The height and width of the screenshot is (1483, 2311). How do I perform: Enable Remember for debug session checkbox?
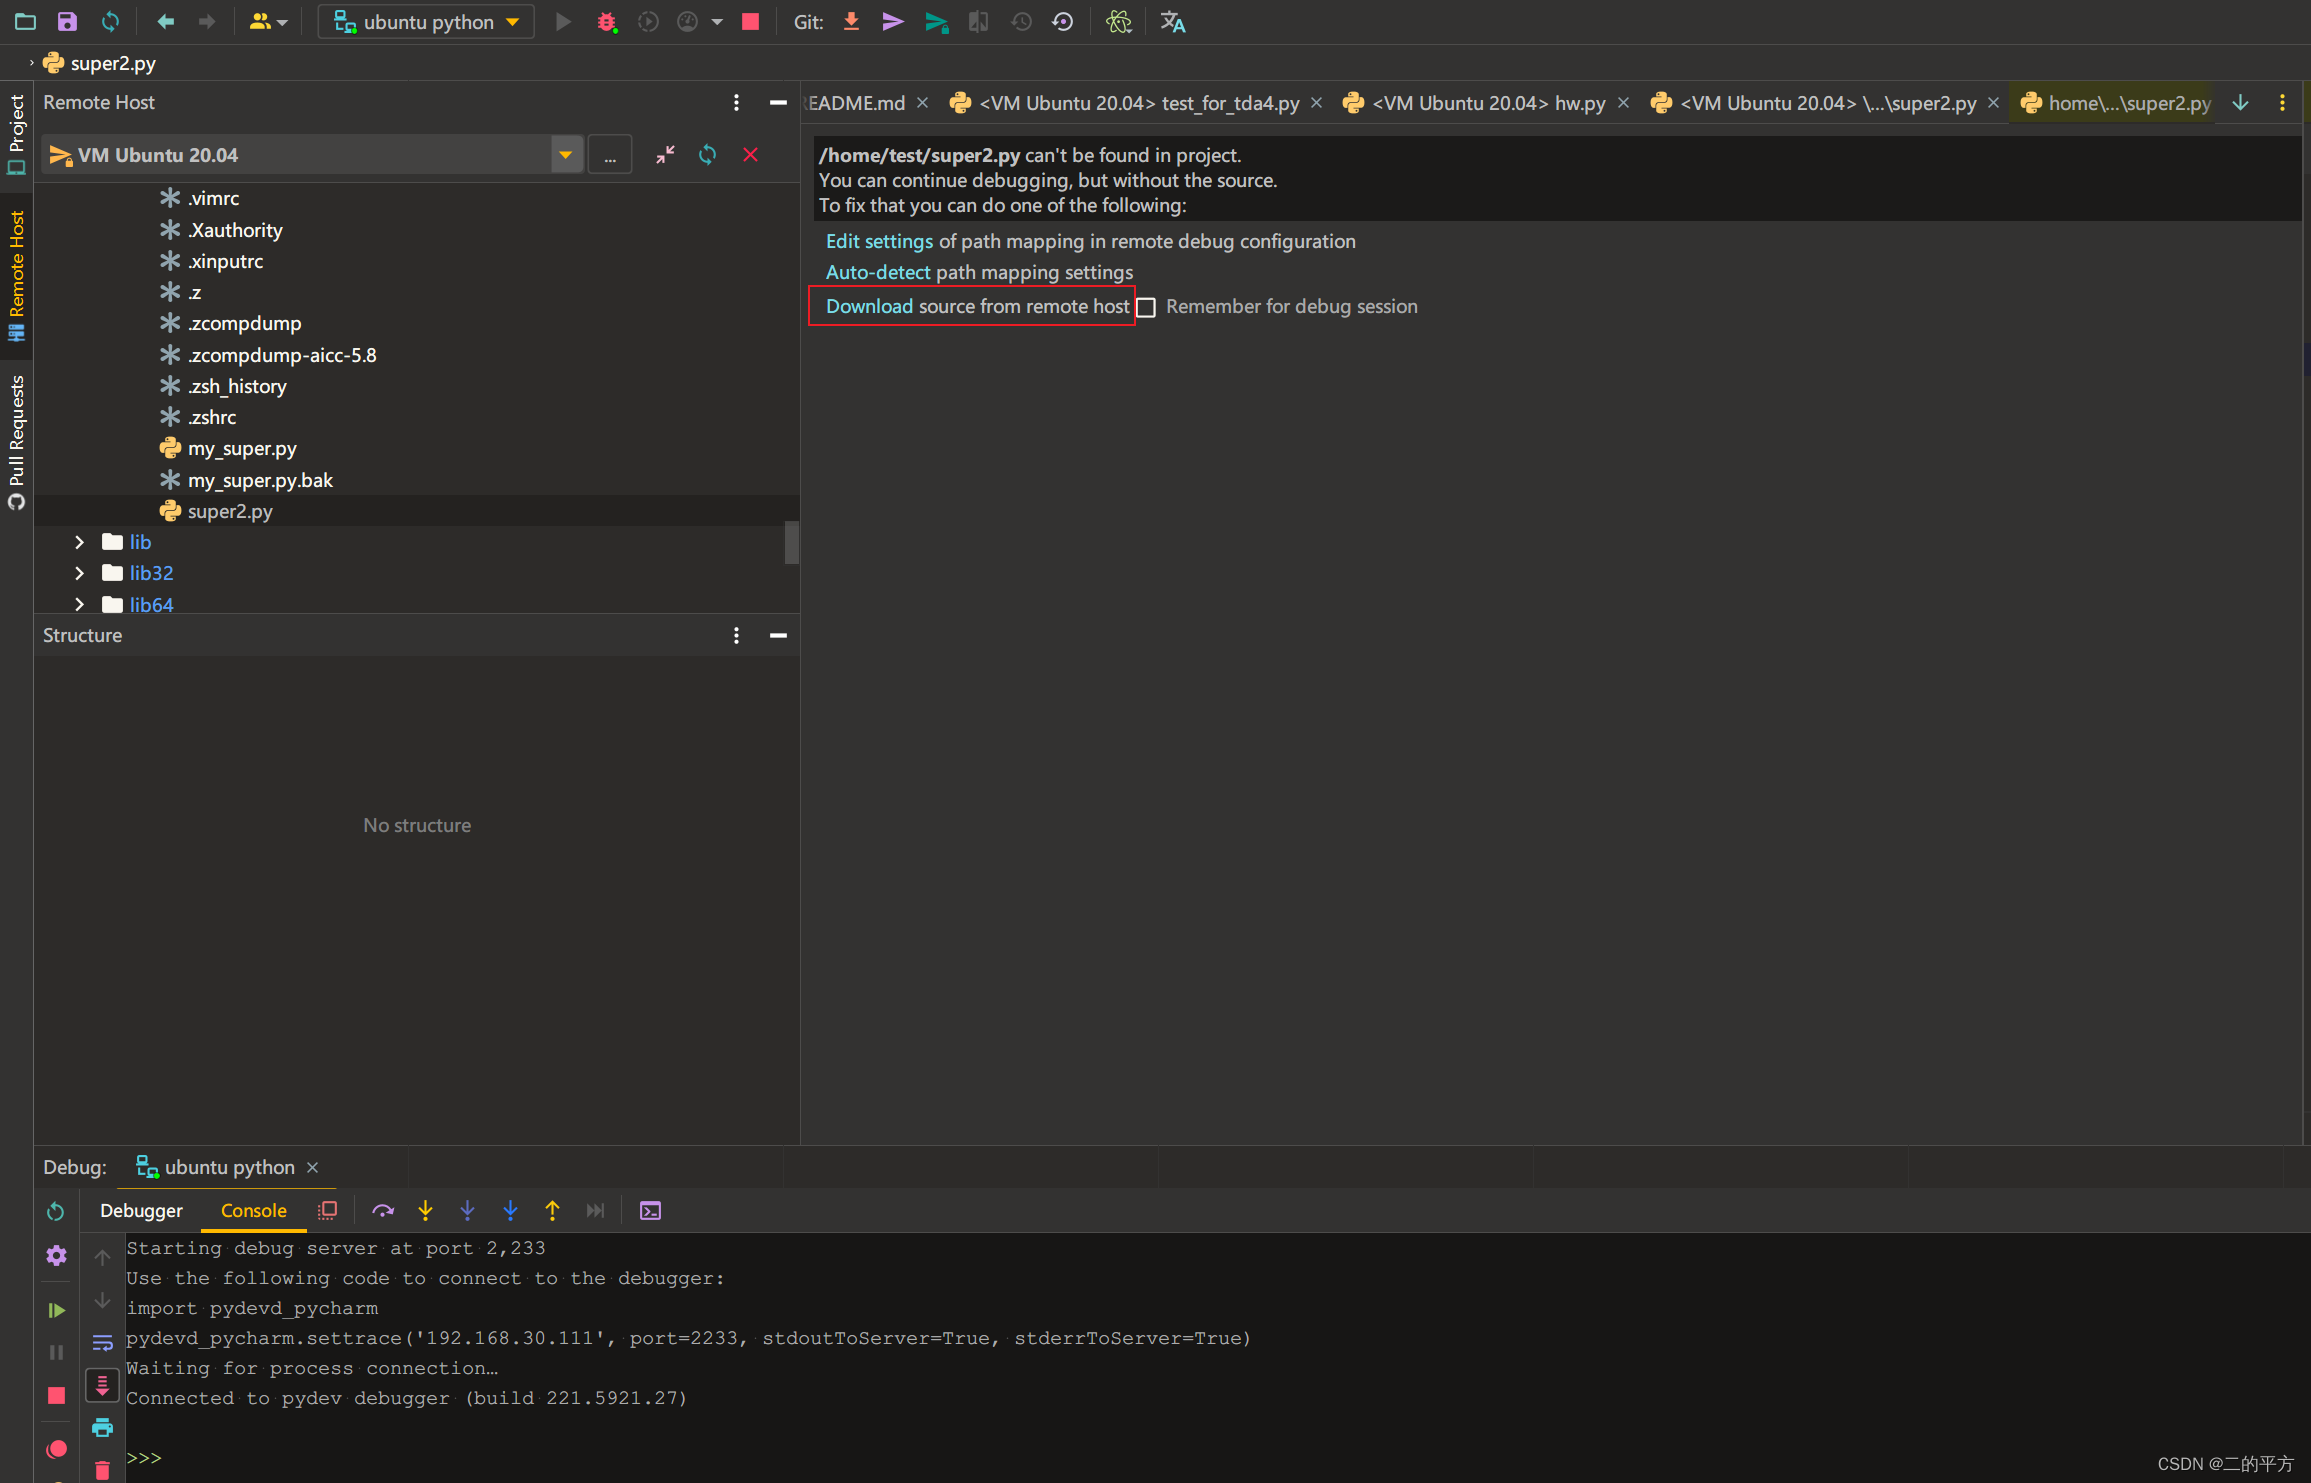click(x=1146, y=307)
